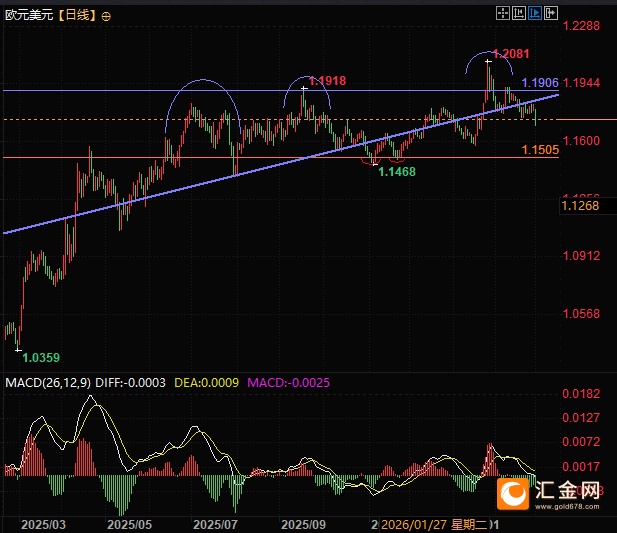Click the 2025/09 date axis label

coord(304,525)
